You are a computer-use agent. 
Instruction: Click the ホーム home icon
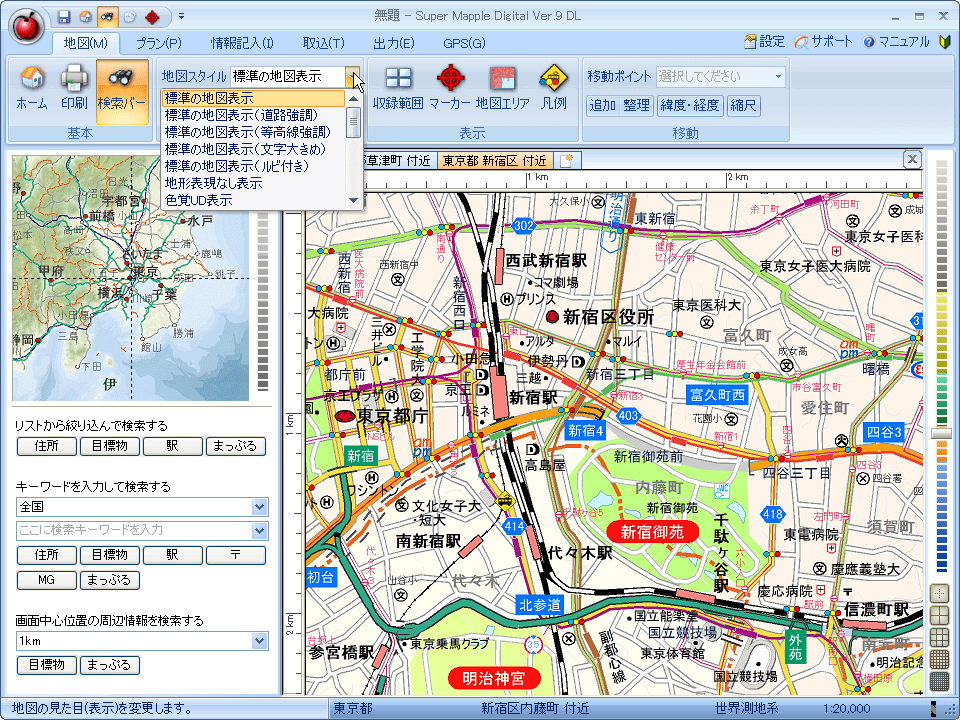pyautogui.click(x=32, y=88)
